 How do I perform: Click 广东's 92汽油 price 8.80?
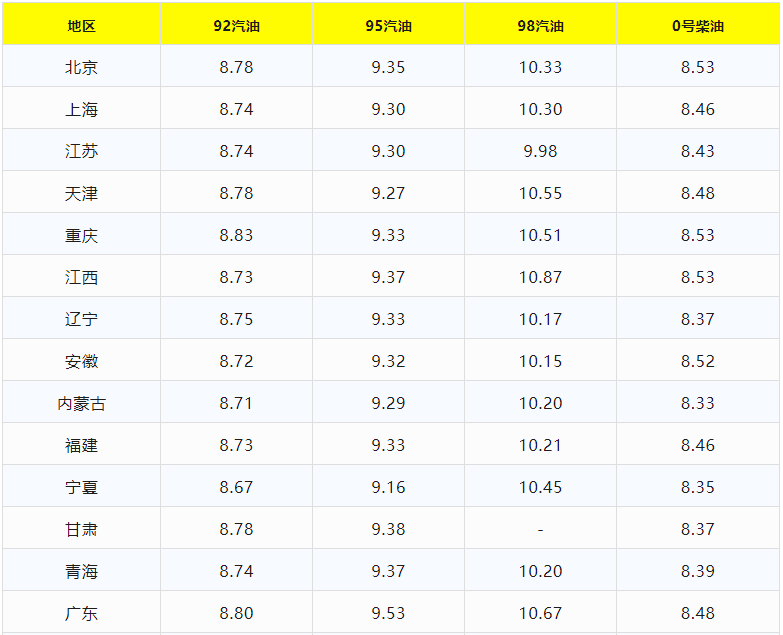point(237,613)
